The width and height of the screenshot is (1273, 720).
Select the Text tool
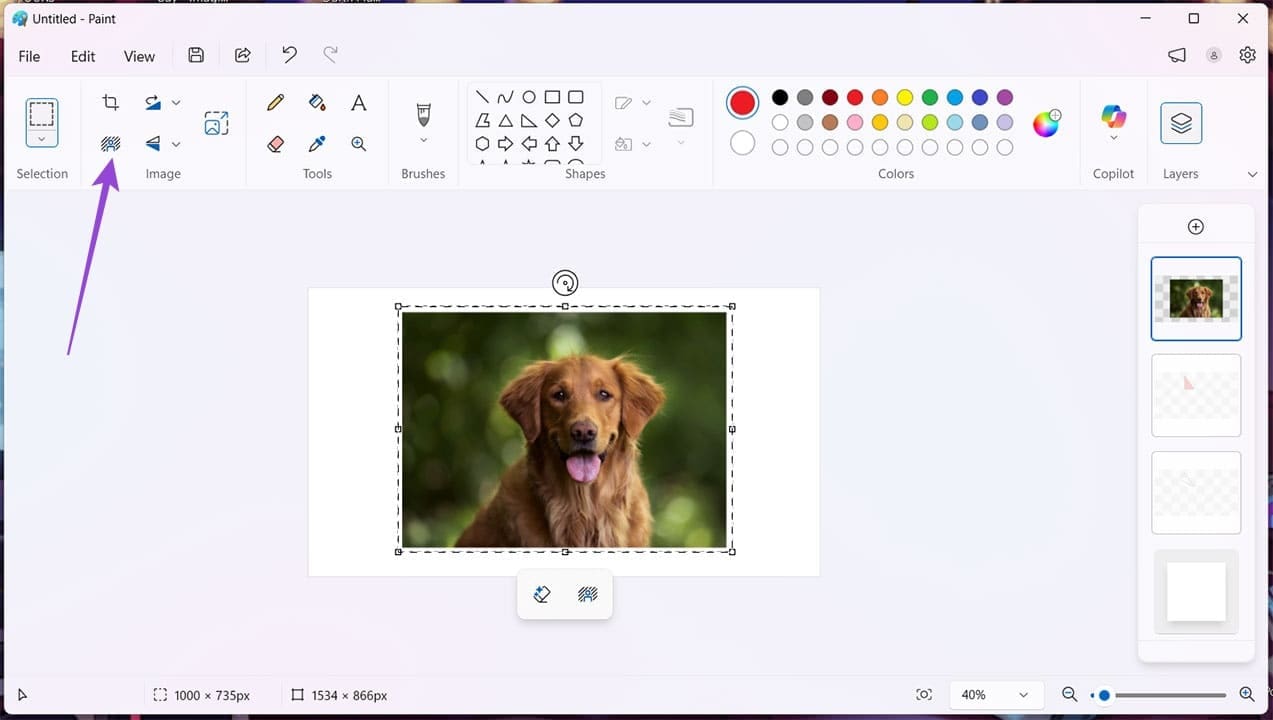pos(358,102)
